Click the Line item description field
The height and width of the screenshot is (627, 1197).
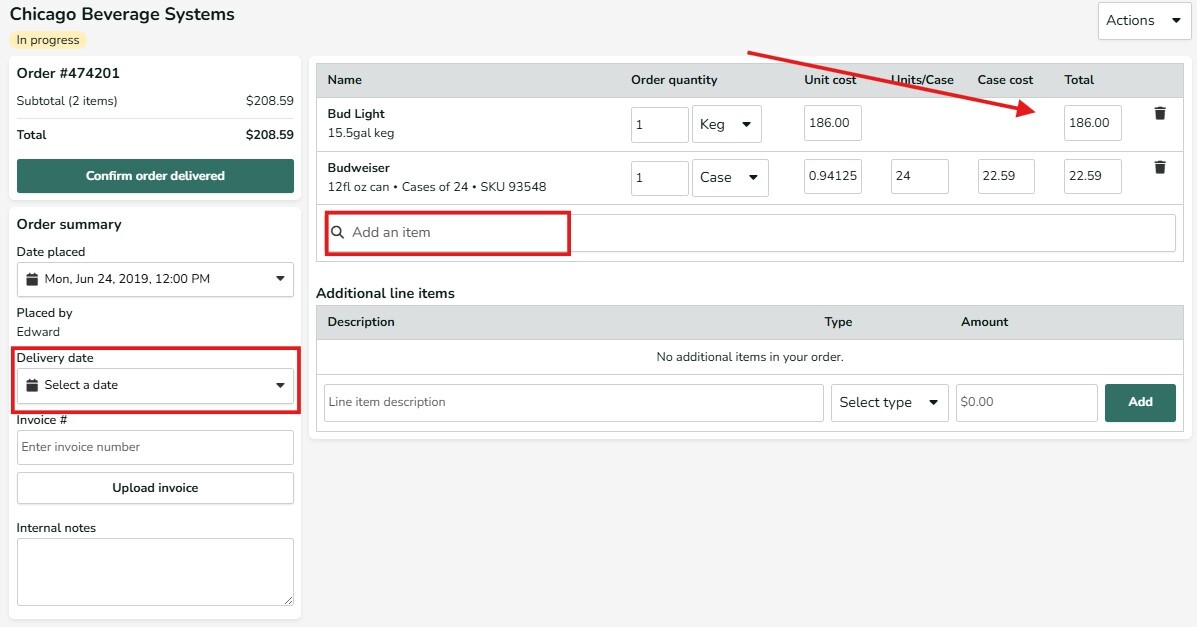(573, 402)
